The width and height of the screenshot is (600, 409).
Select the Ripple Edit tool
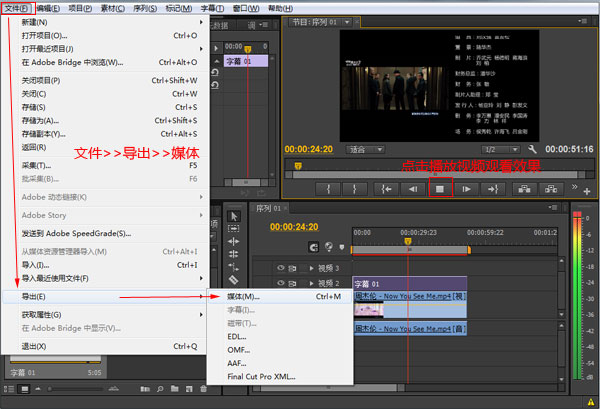tap(234, 241)
